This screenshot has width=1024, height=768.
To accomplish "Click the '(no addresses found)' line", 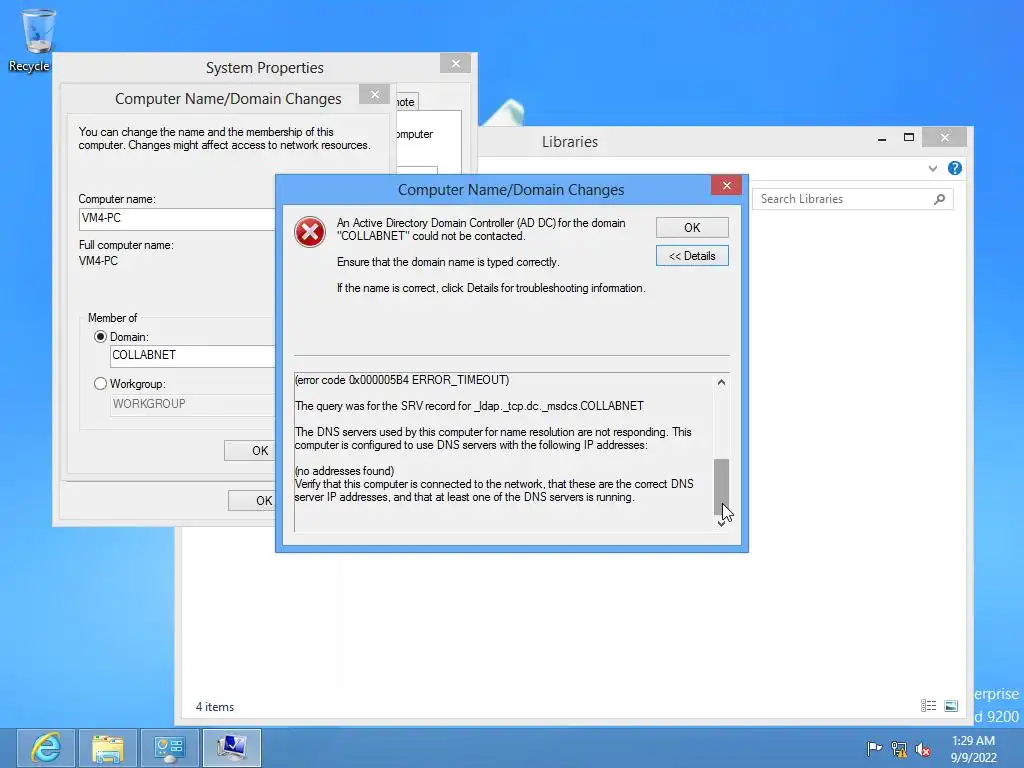I will coord(345,471).
